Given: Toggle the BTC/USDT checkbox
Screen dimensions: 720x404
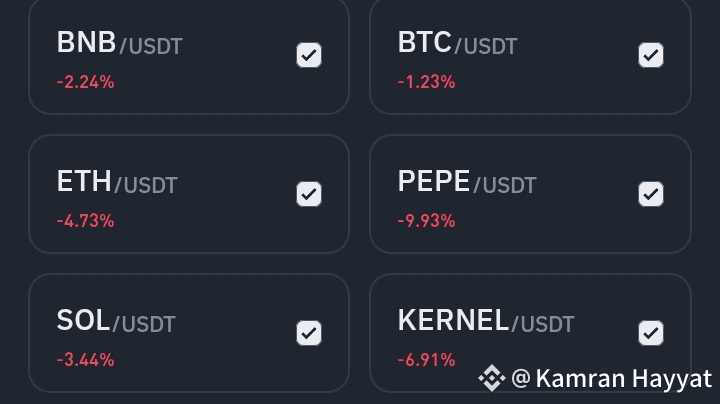Looking at the screenshot, I should point(651,55).
